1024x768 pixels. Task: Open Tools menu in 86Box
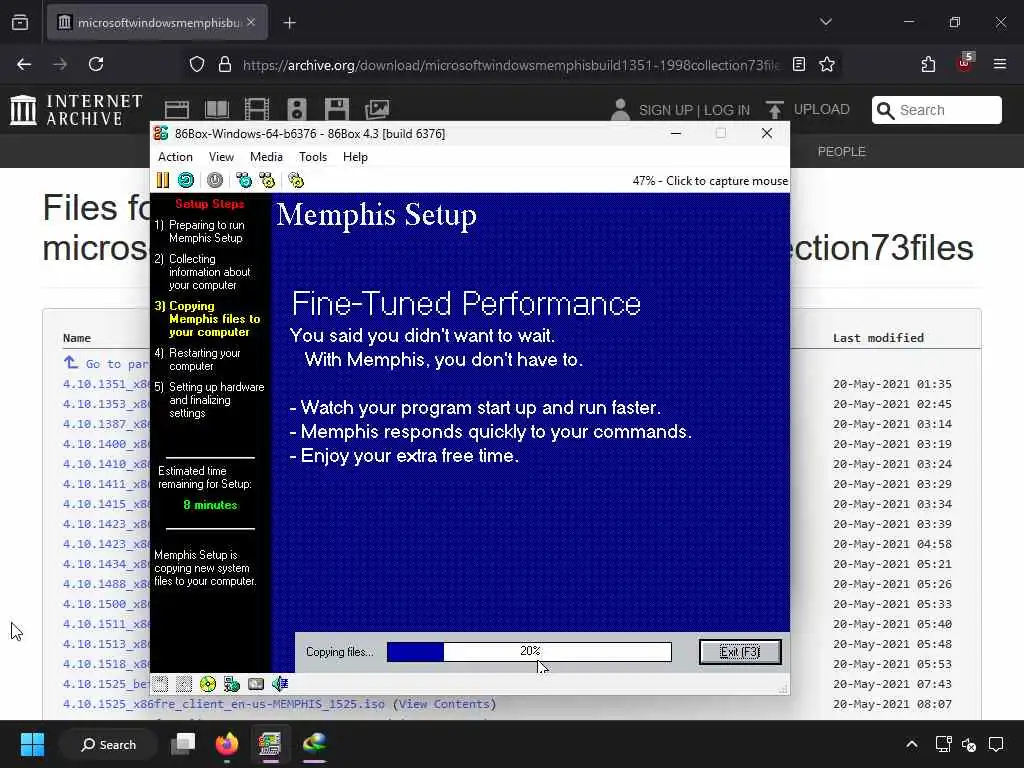313,157
